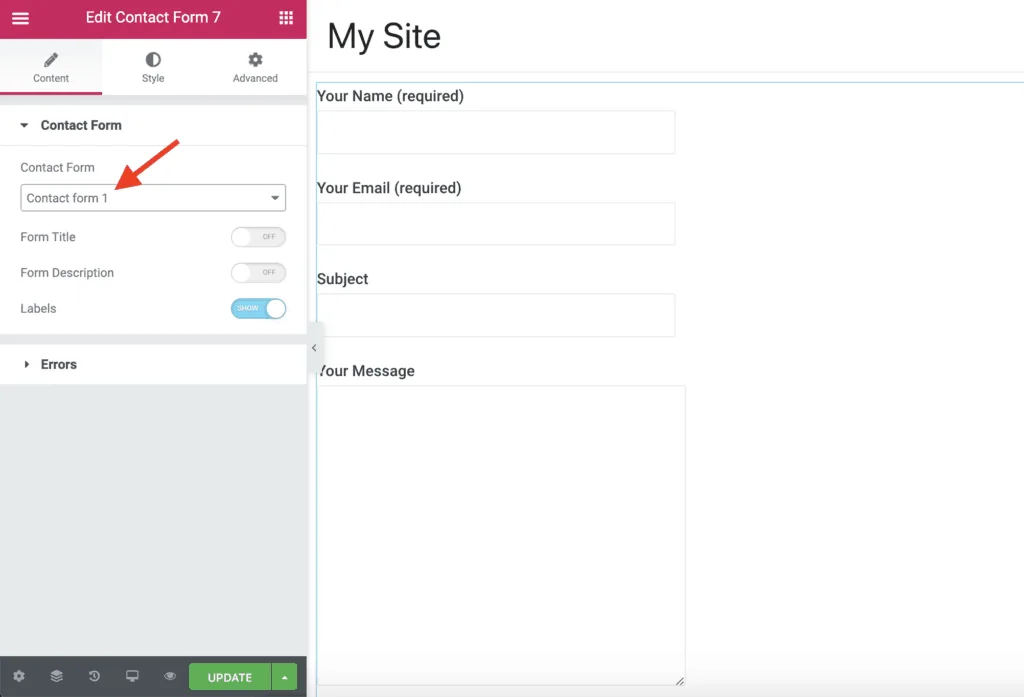
Task: Turn off the Labels switch
Action: click(258, 308)
